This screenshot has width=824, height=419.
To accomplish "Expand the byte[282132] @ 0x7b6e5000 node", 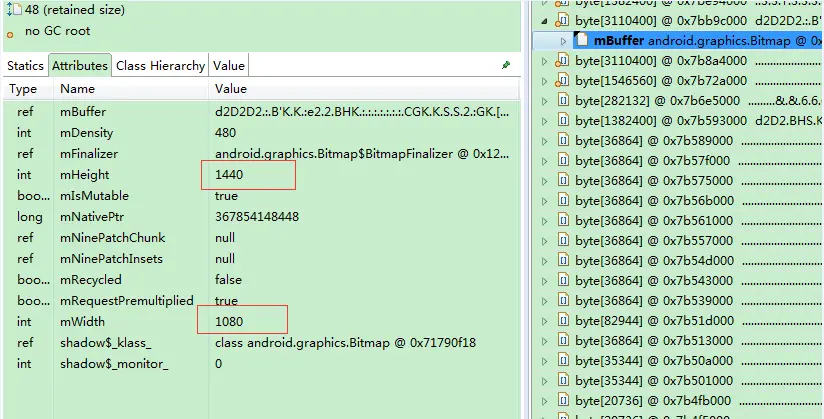I will tap(544, 101).
